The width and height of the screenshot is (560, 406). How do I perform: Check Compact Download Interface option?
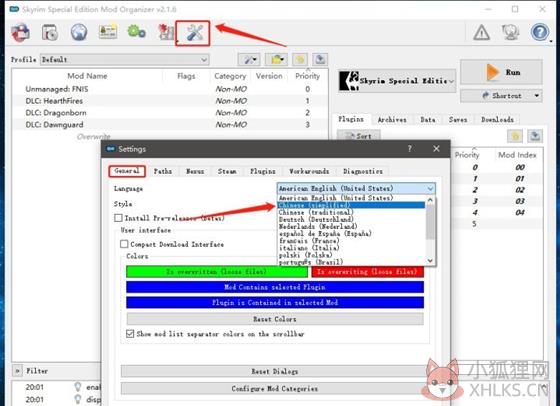pos(124,244)
